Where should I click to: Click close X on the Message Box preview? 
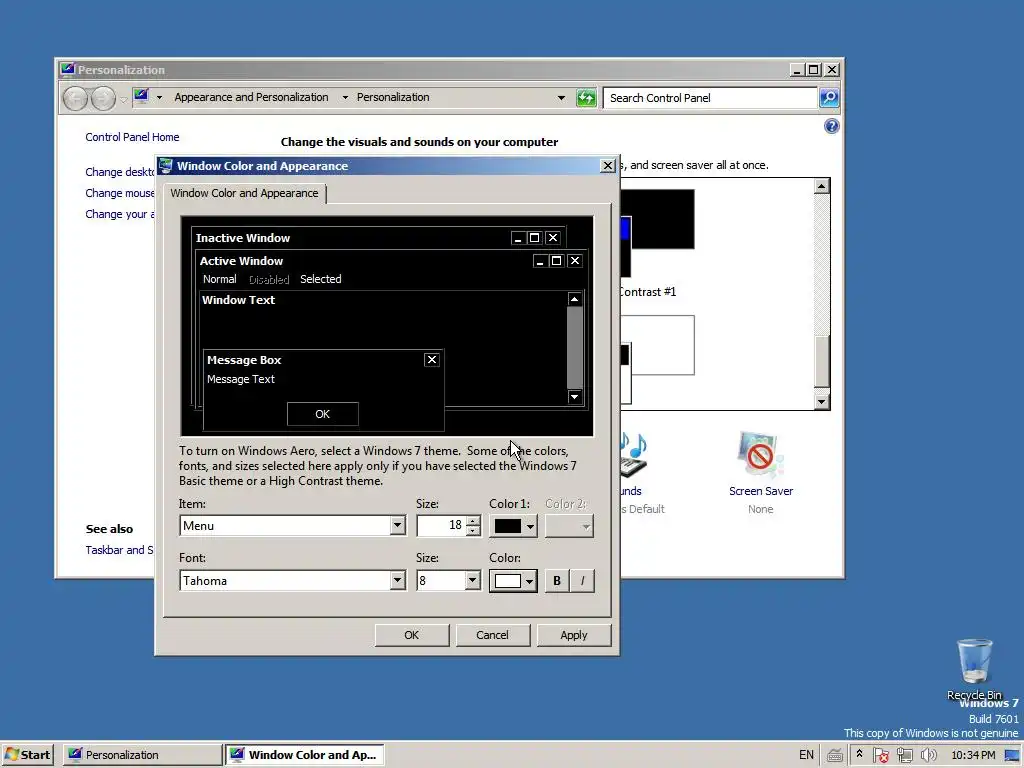click(x=432, y=360)
